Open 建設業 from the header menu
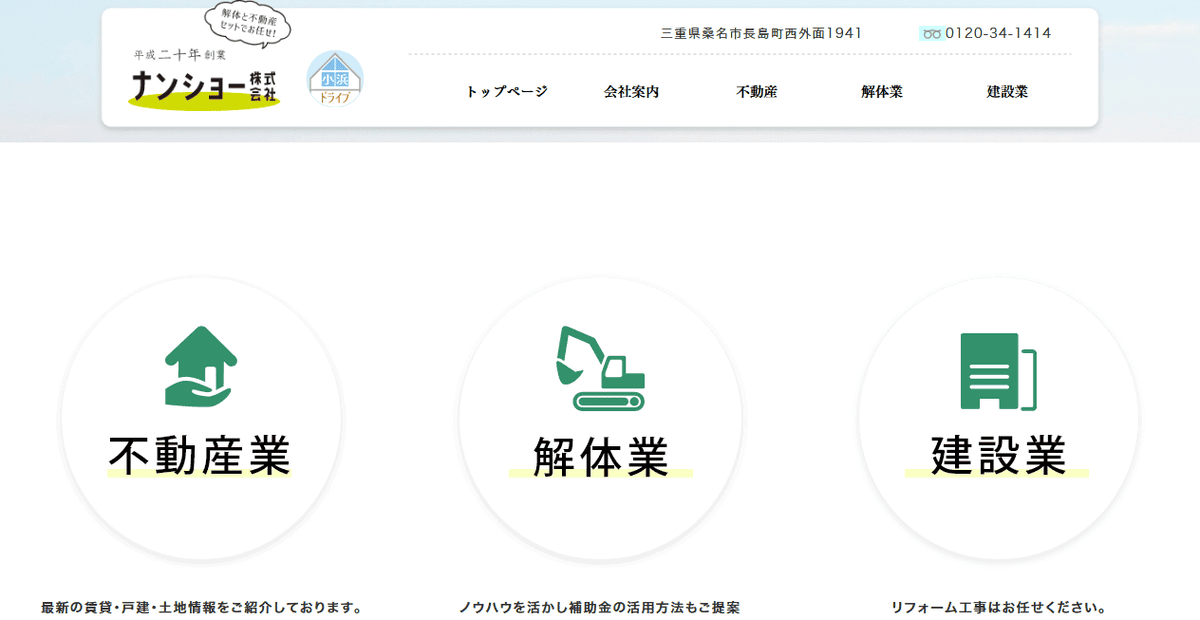Screen dimensions: 1200x620 point(1008,91)
